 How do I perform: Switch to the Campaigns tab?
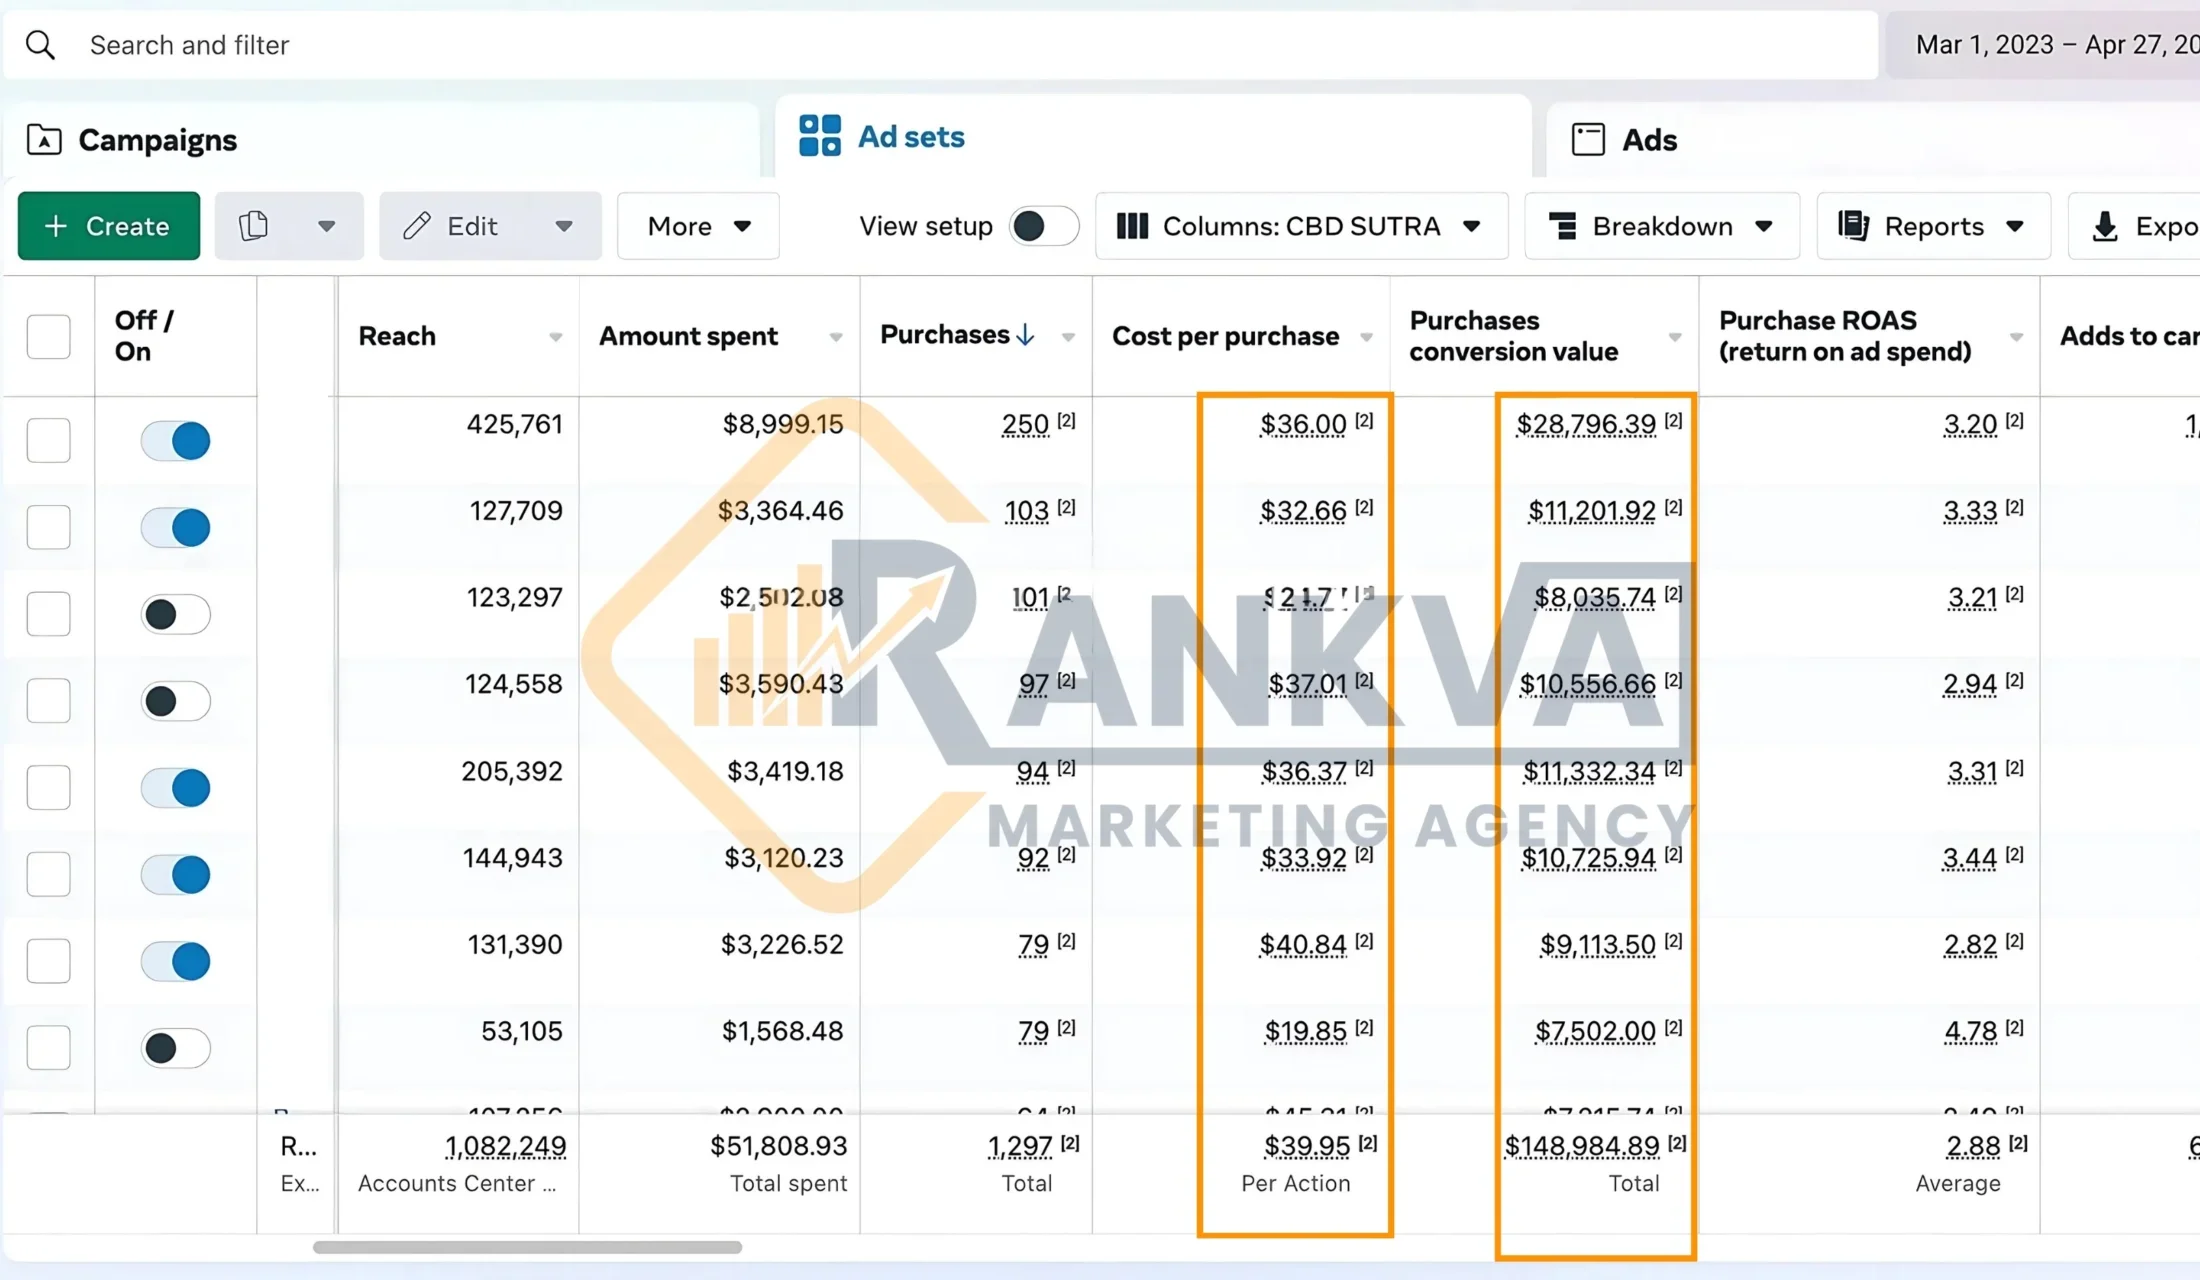(157, 140)
